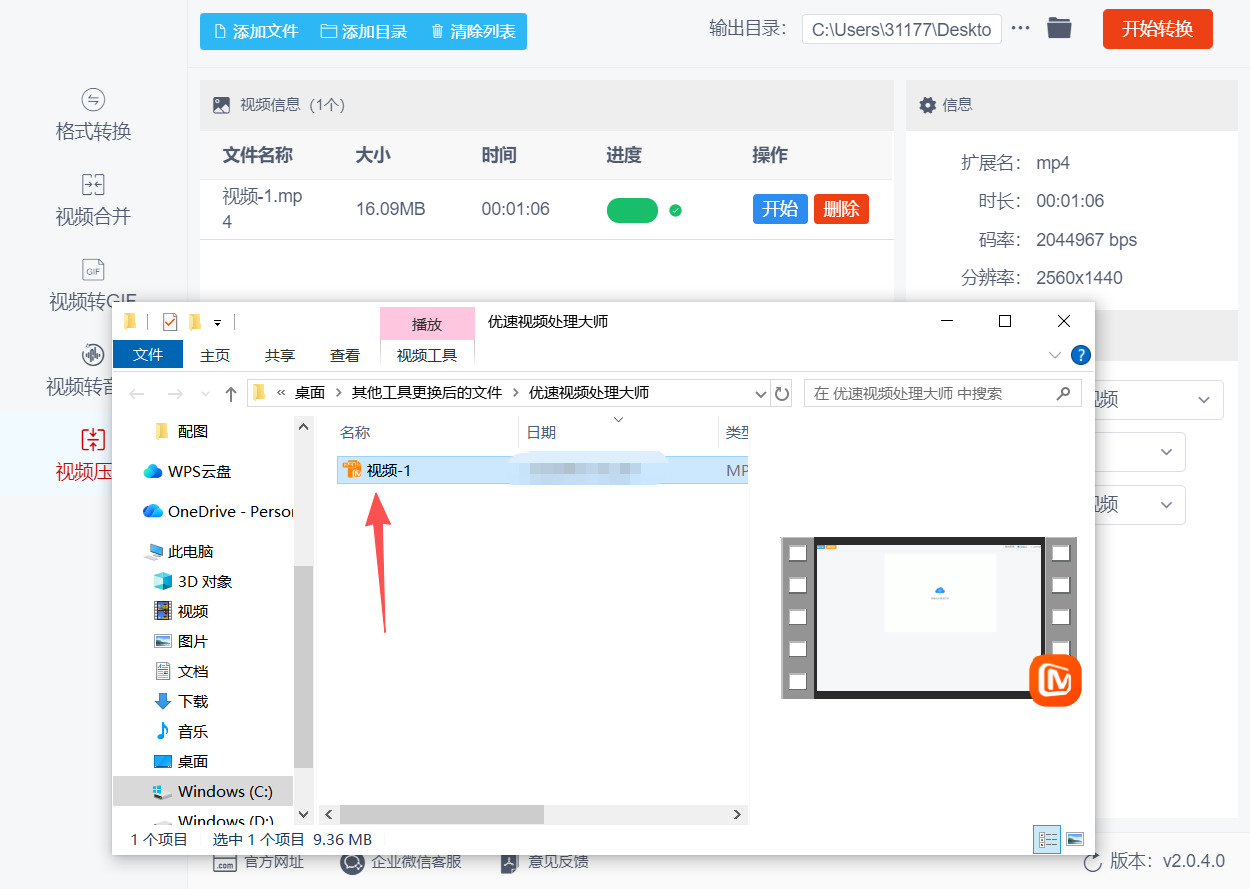Select the 视频转GIF sidebar icon
The width and height of the screenshot is (1250, 889).
point(93,270)
